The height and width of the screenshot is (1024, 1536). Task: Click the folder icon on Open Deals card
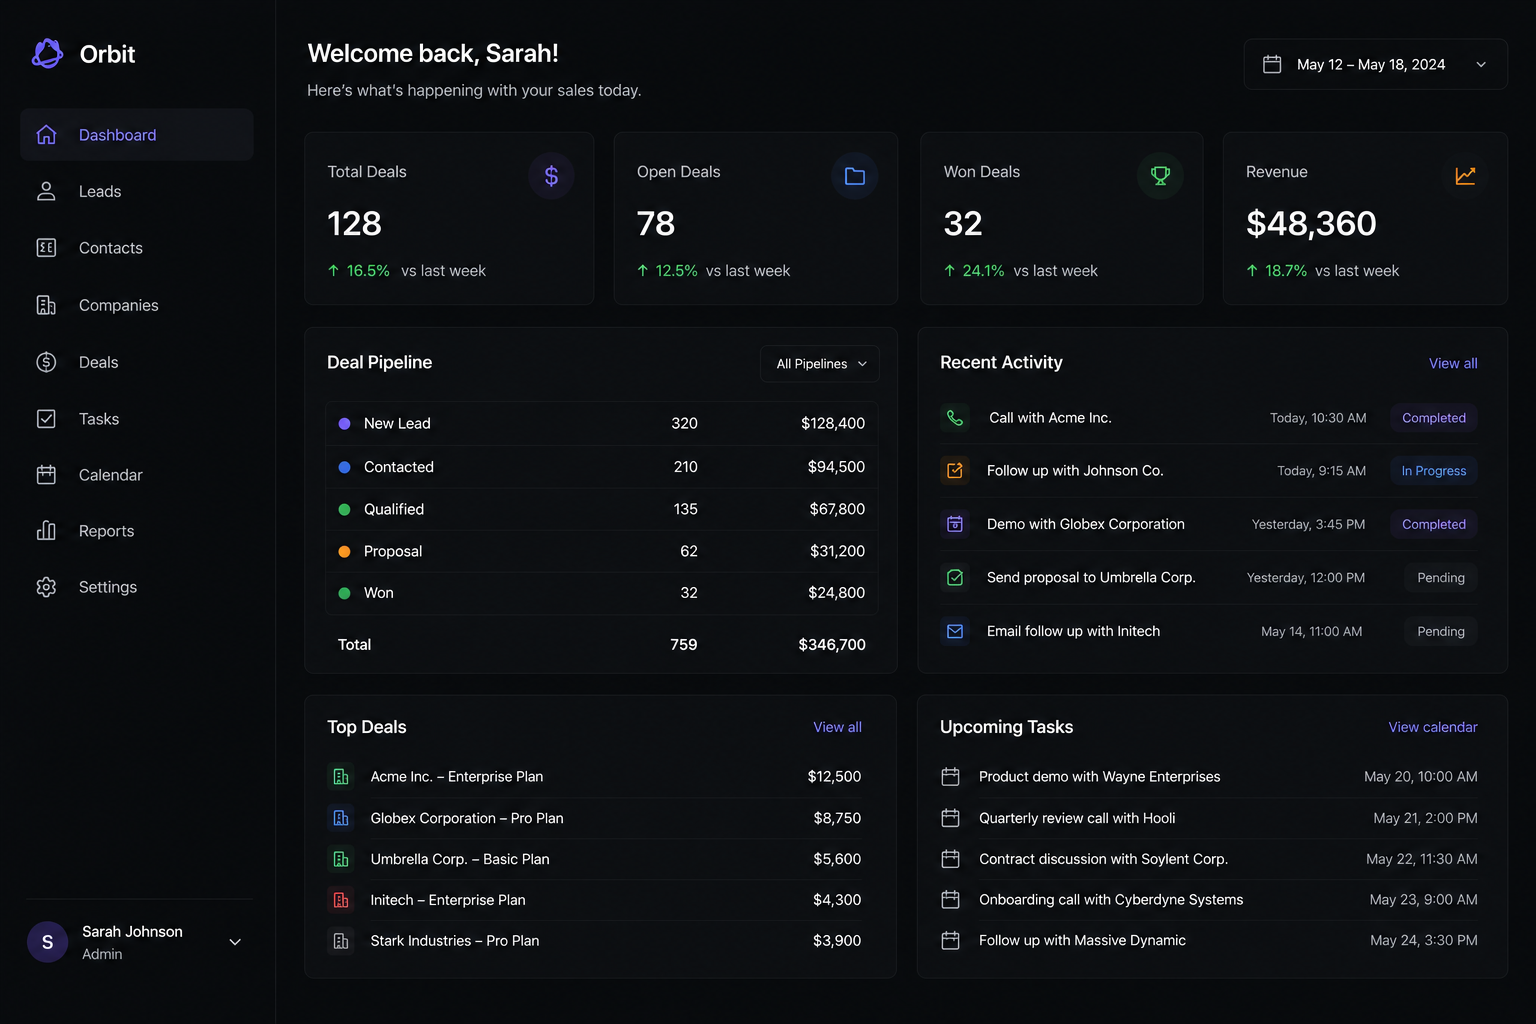click(855, 176)
